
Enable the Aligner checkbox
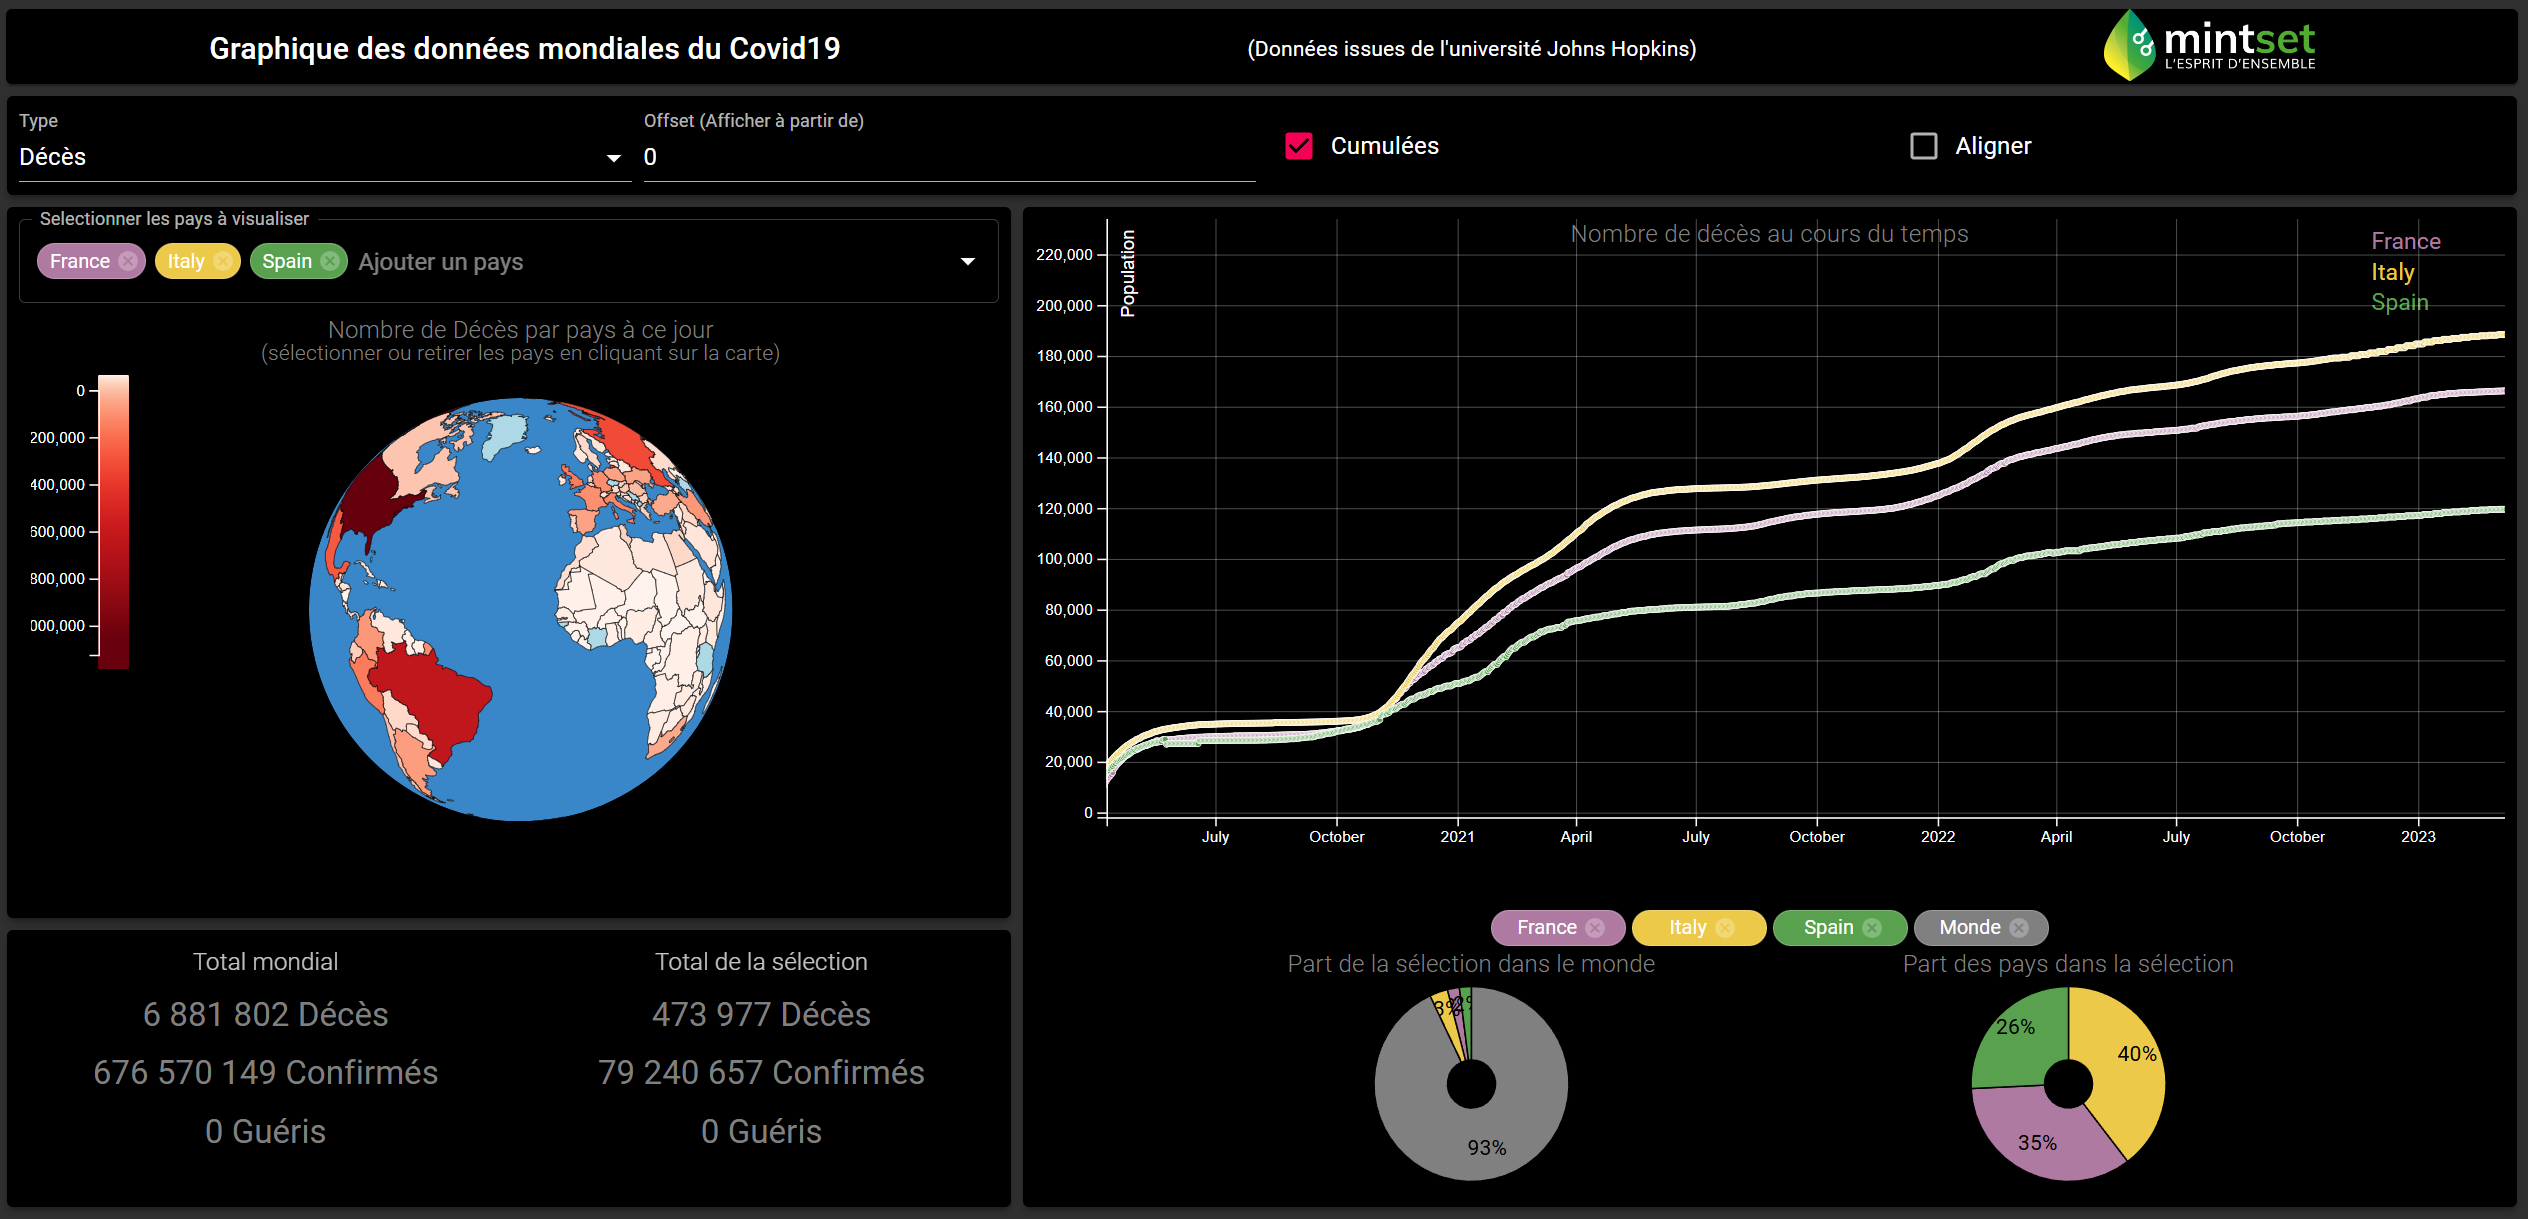point(1923,146)
